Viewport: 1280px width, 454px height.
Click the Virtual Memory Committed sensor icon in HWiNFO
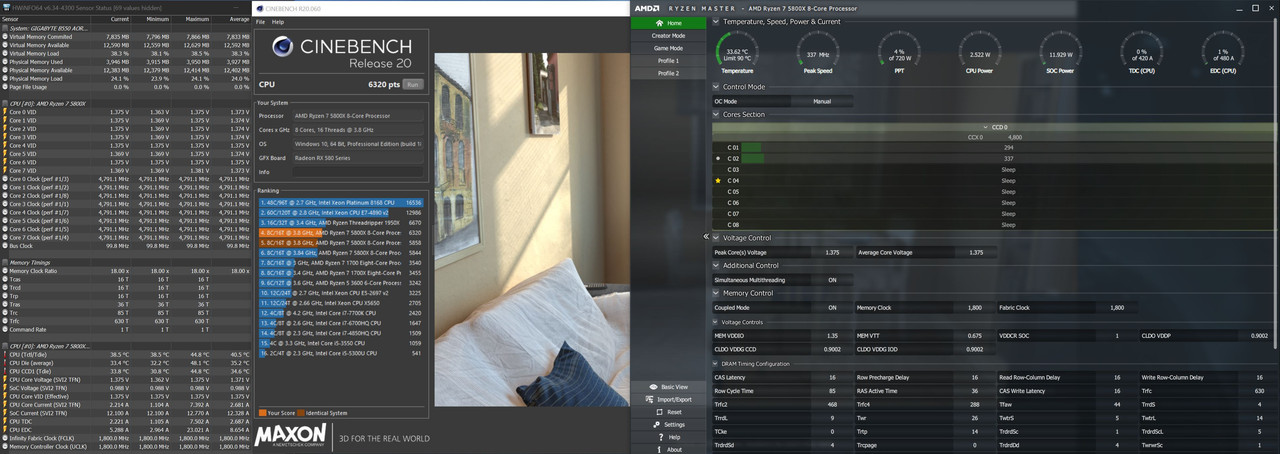4,36
